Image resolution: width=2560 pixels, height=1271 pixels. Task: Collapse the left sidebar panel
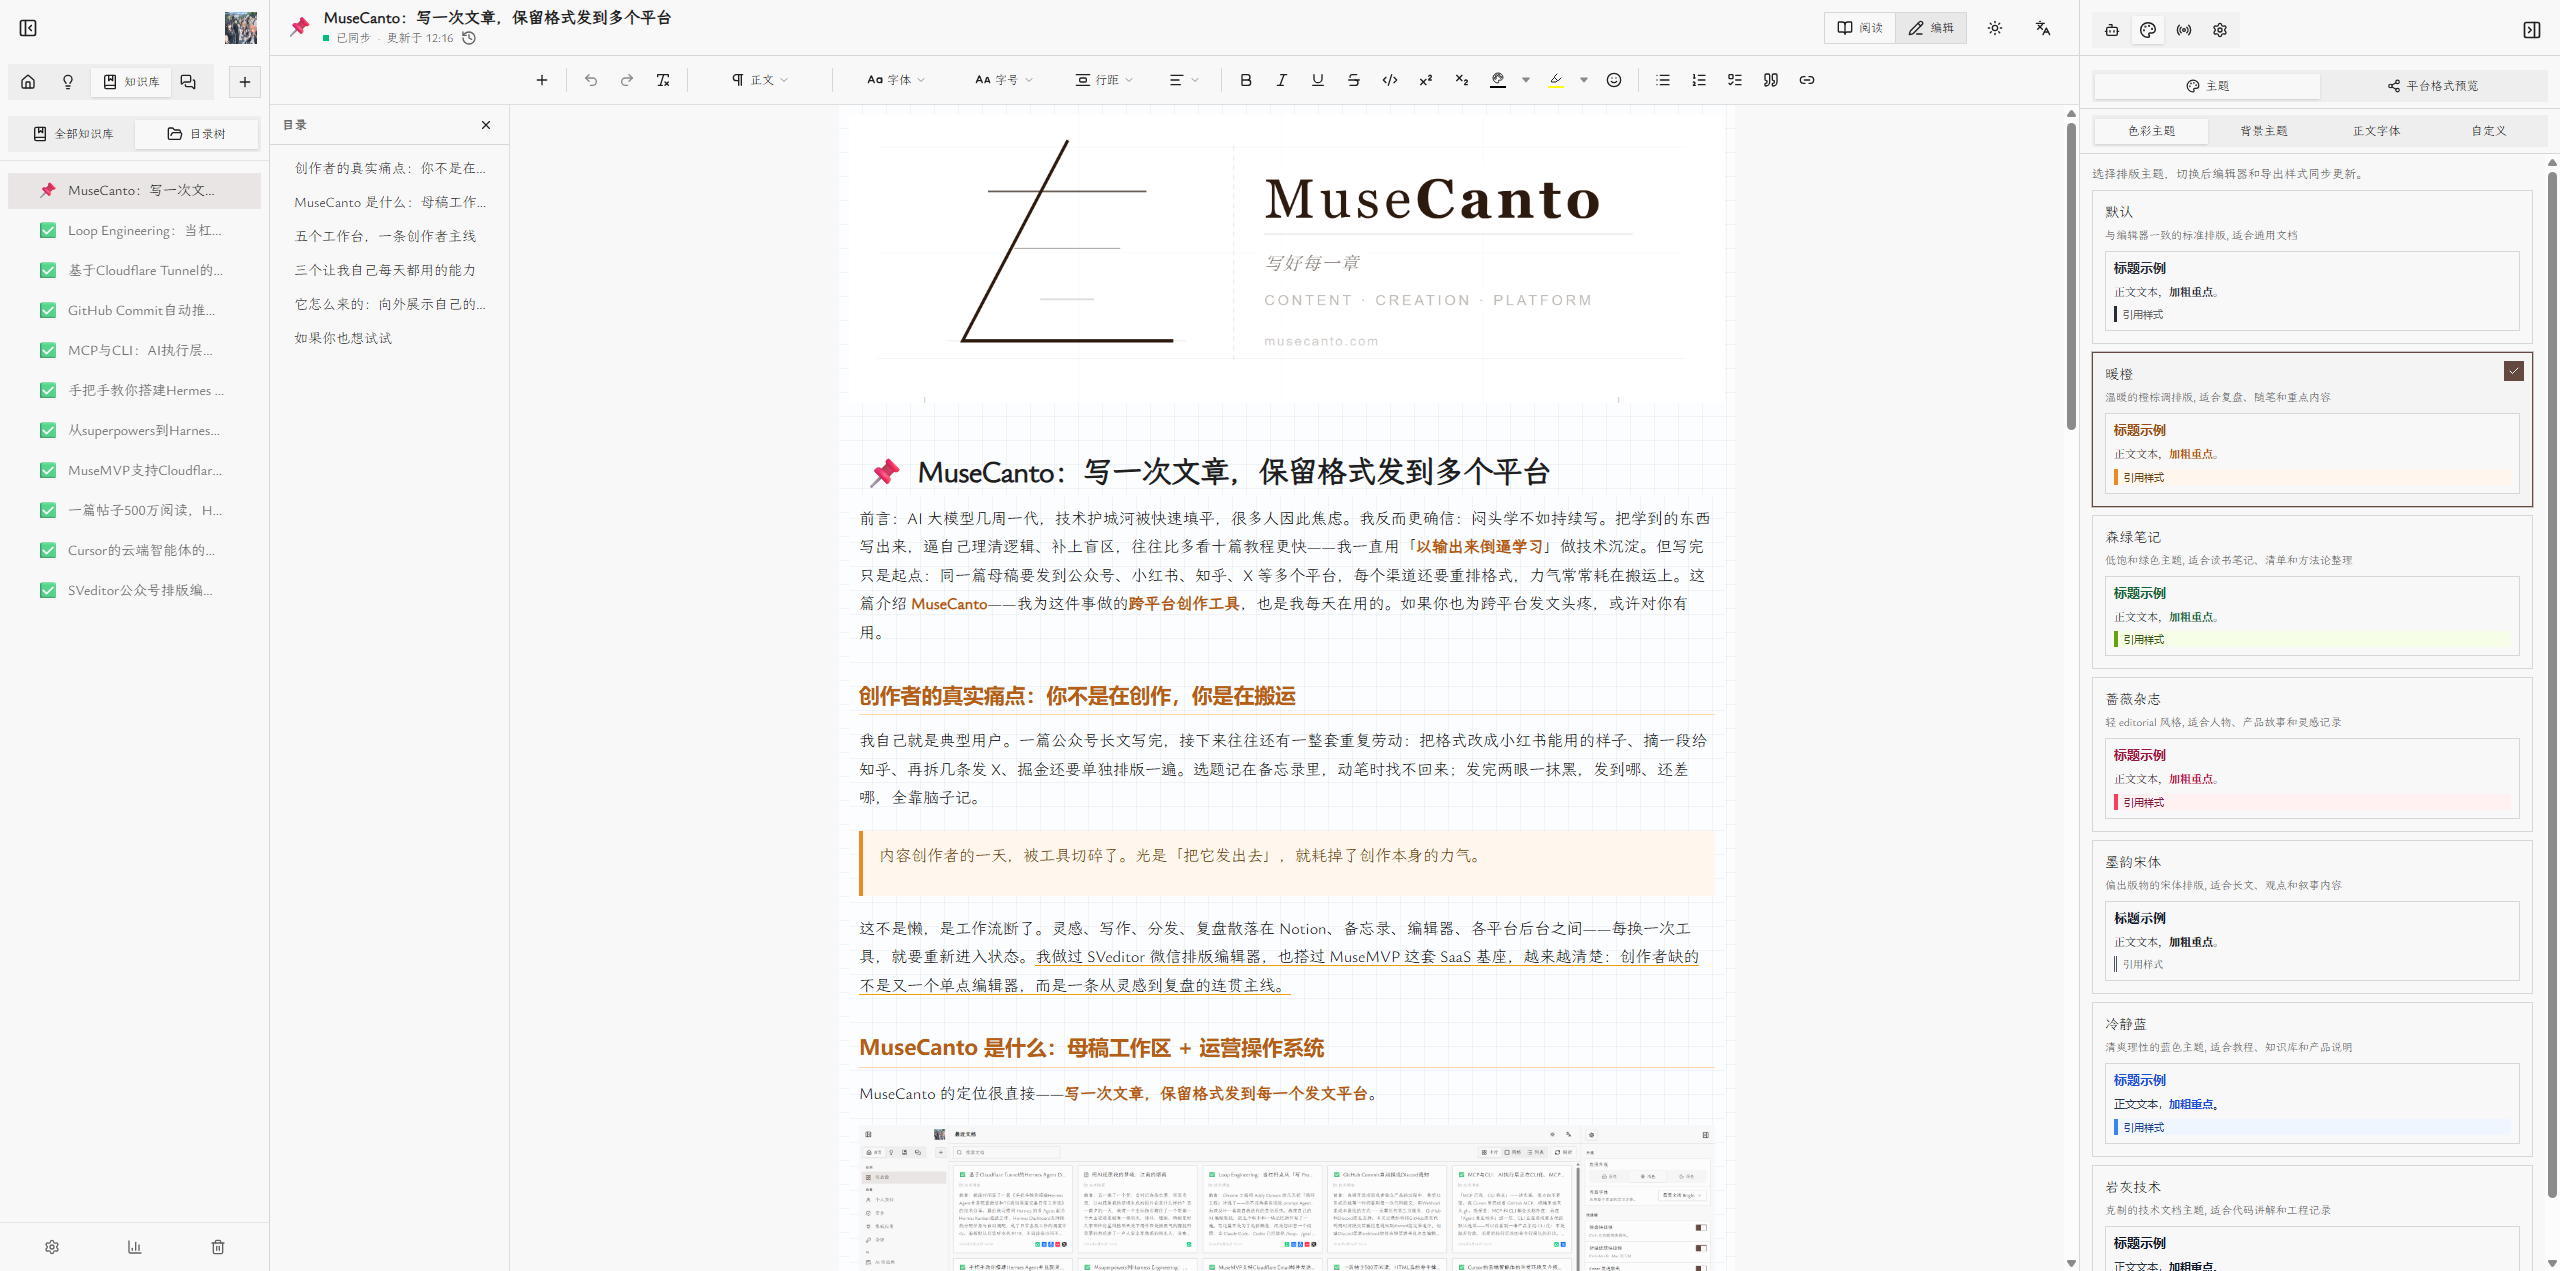click(x=28, y=28)
